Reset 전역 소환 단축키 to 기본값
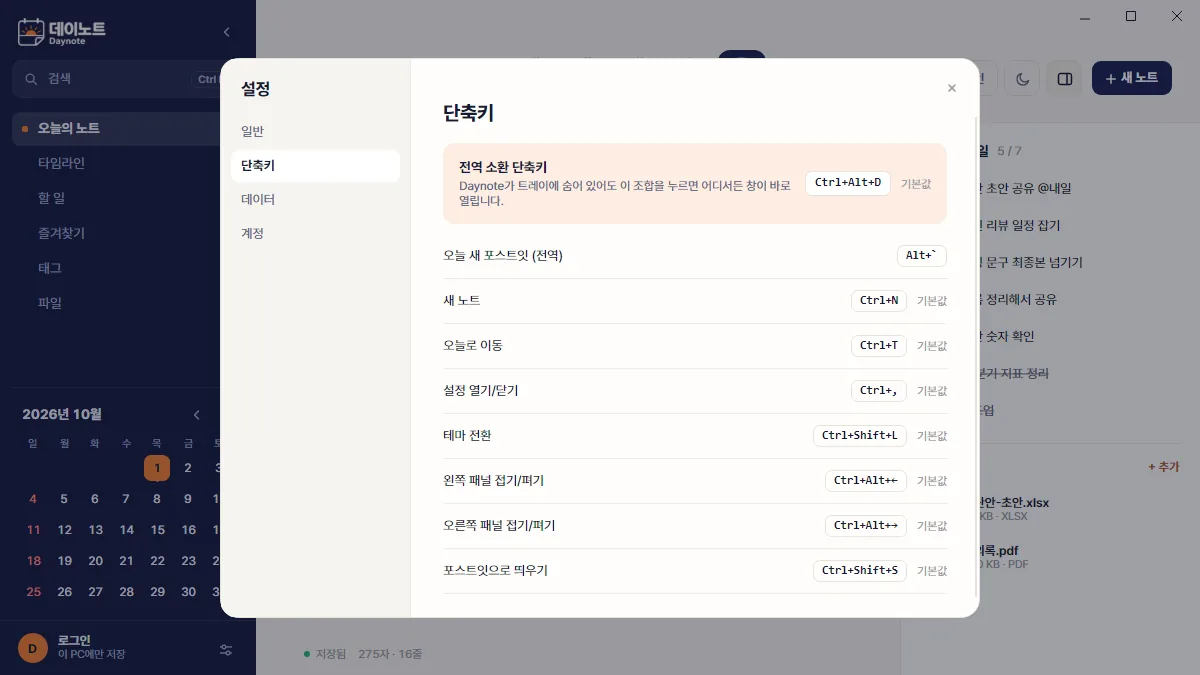The height and width of the screenshot is (675, 1200). point(916,183)
